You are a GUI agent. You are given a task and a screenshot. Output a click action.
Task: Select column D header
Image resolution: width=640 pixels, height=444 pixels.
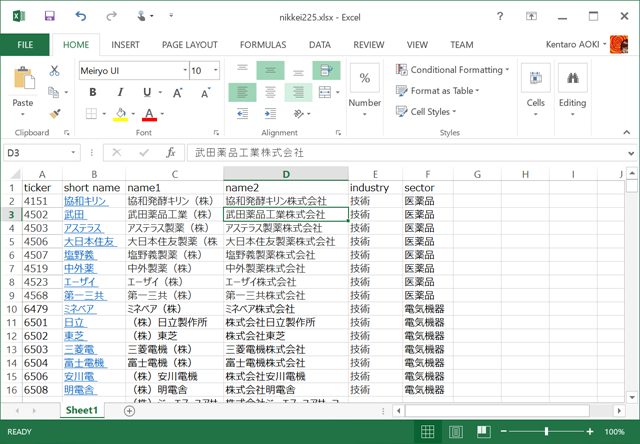pyautogui.click(x=286, y=174)
